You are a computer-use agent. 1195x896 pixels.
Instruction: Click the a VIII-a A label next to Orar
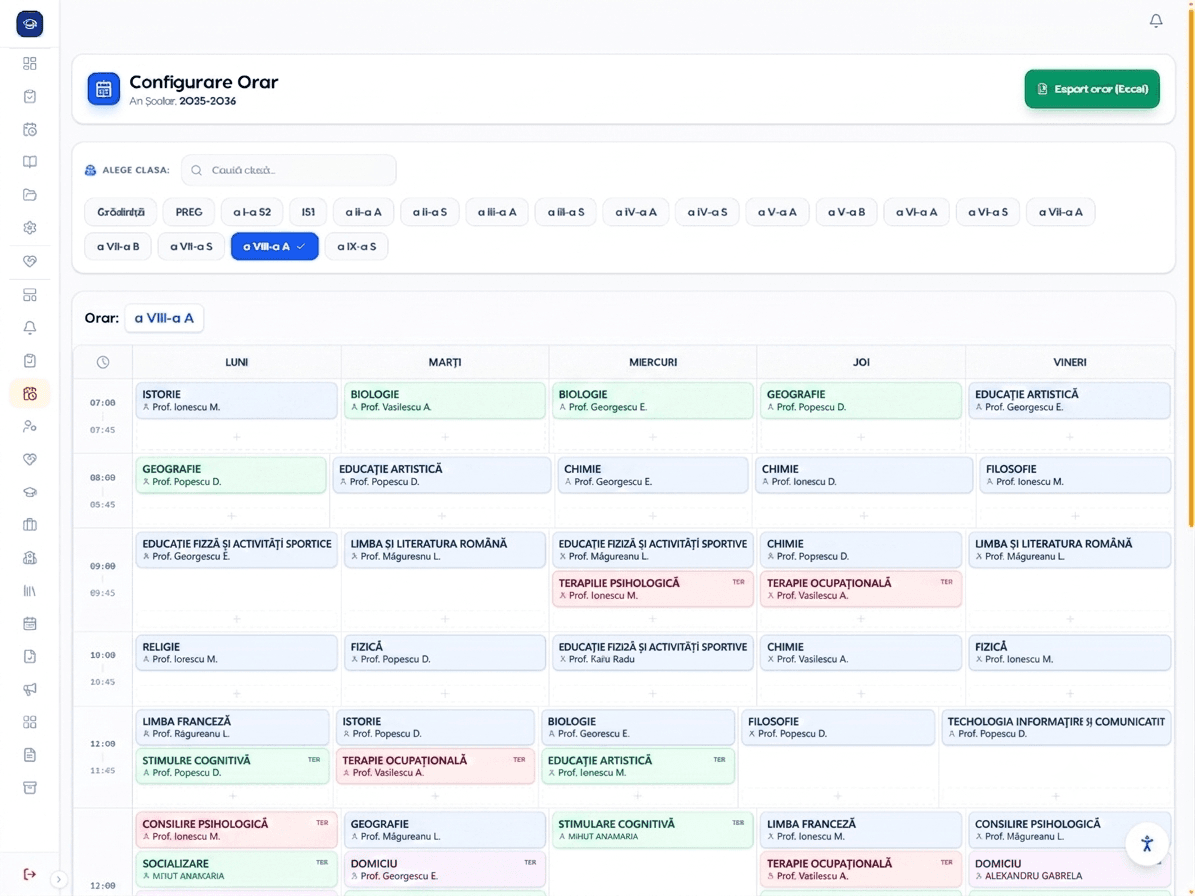coord(164,318)
